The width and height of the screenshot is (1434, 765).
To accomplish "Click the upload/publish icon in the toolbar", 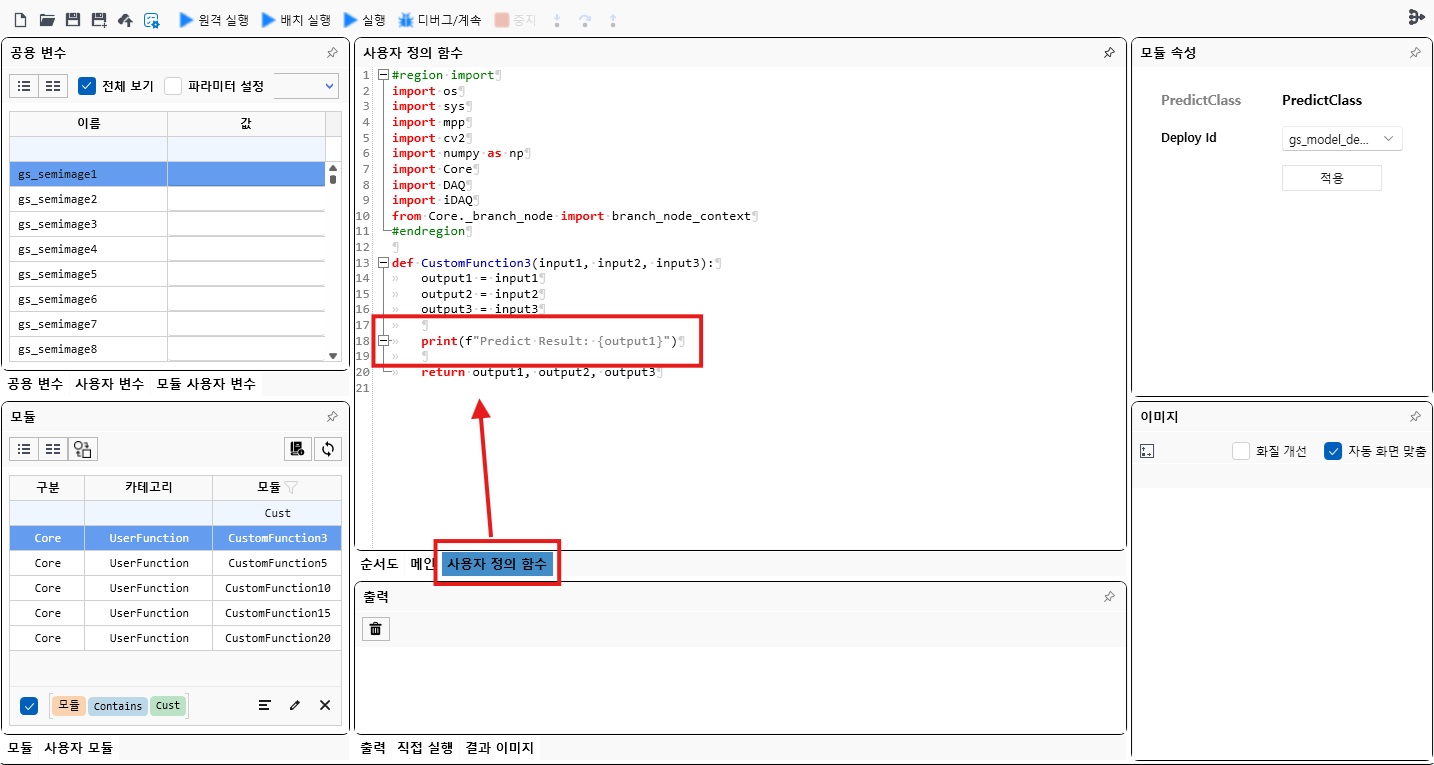I will (124, 19).
